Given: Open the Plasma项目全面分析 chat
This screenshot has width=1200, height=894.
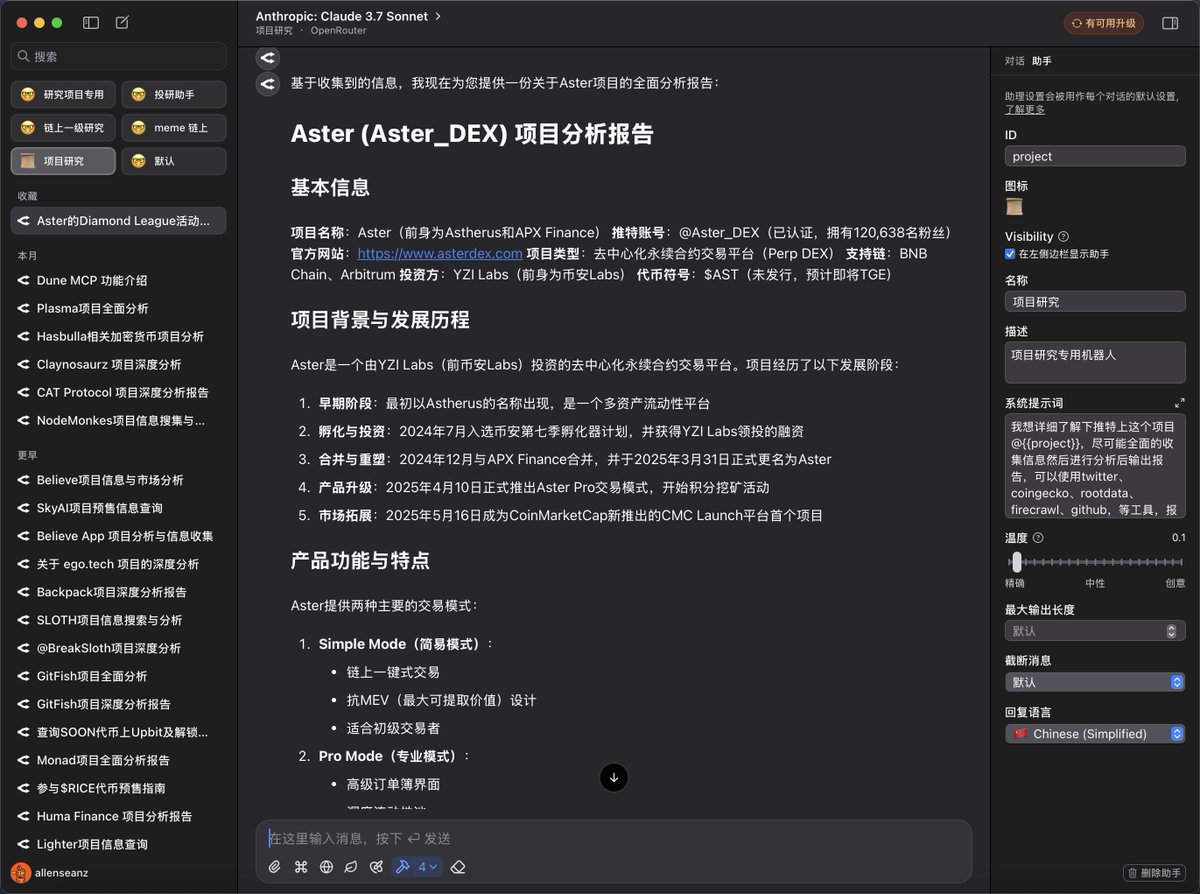Looking at the screenshot, I should (119, 309).
